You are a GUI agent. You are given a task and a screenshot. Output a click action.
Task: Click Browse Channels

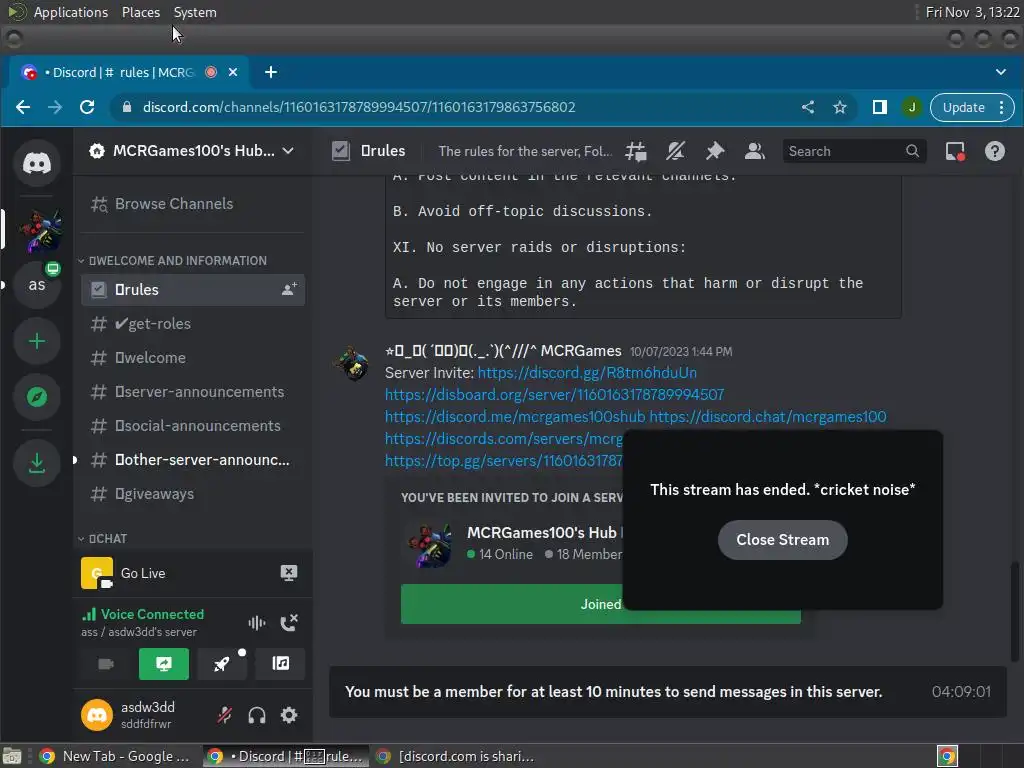[193, 204]
